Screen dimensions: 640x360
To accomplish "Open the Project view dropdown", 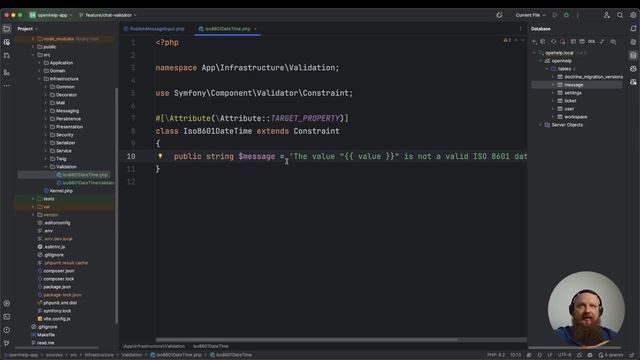I will [27, 29].
